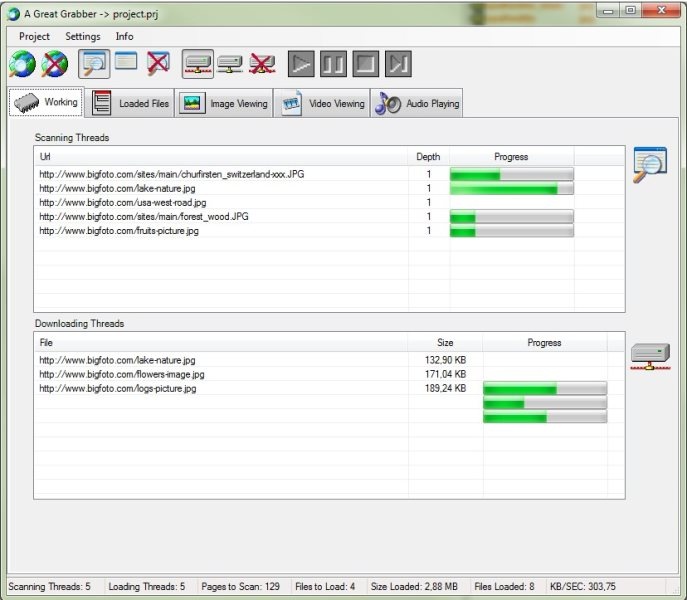This screenshot has width=687, height=600.
Task: Click Downloading Threads Progress column header
Action: [x=545, y=342]
